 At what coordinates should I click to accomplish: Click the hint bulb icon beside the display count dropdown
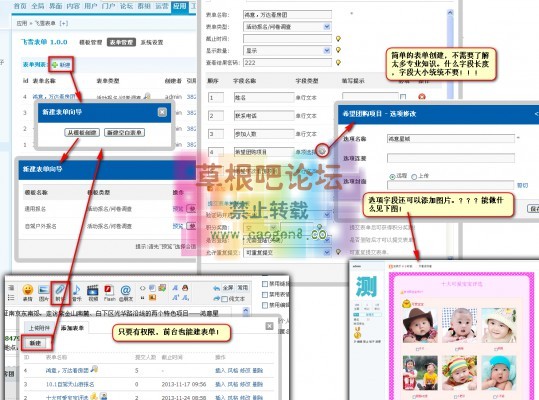point(338,50)
